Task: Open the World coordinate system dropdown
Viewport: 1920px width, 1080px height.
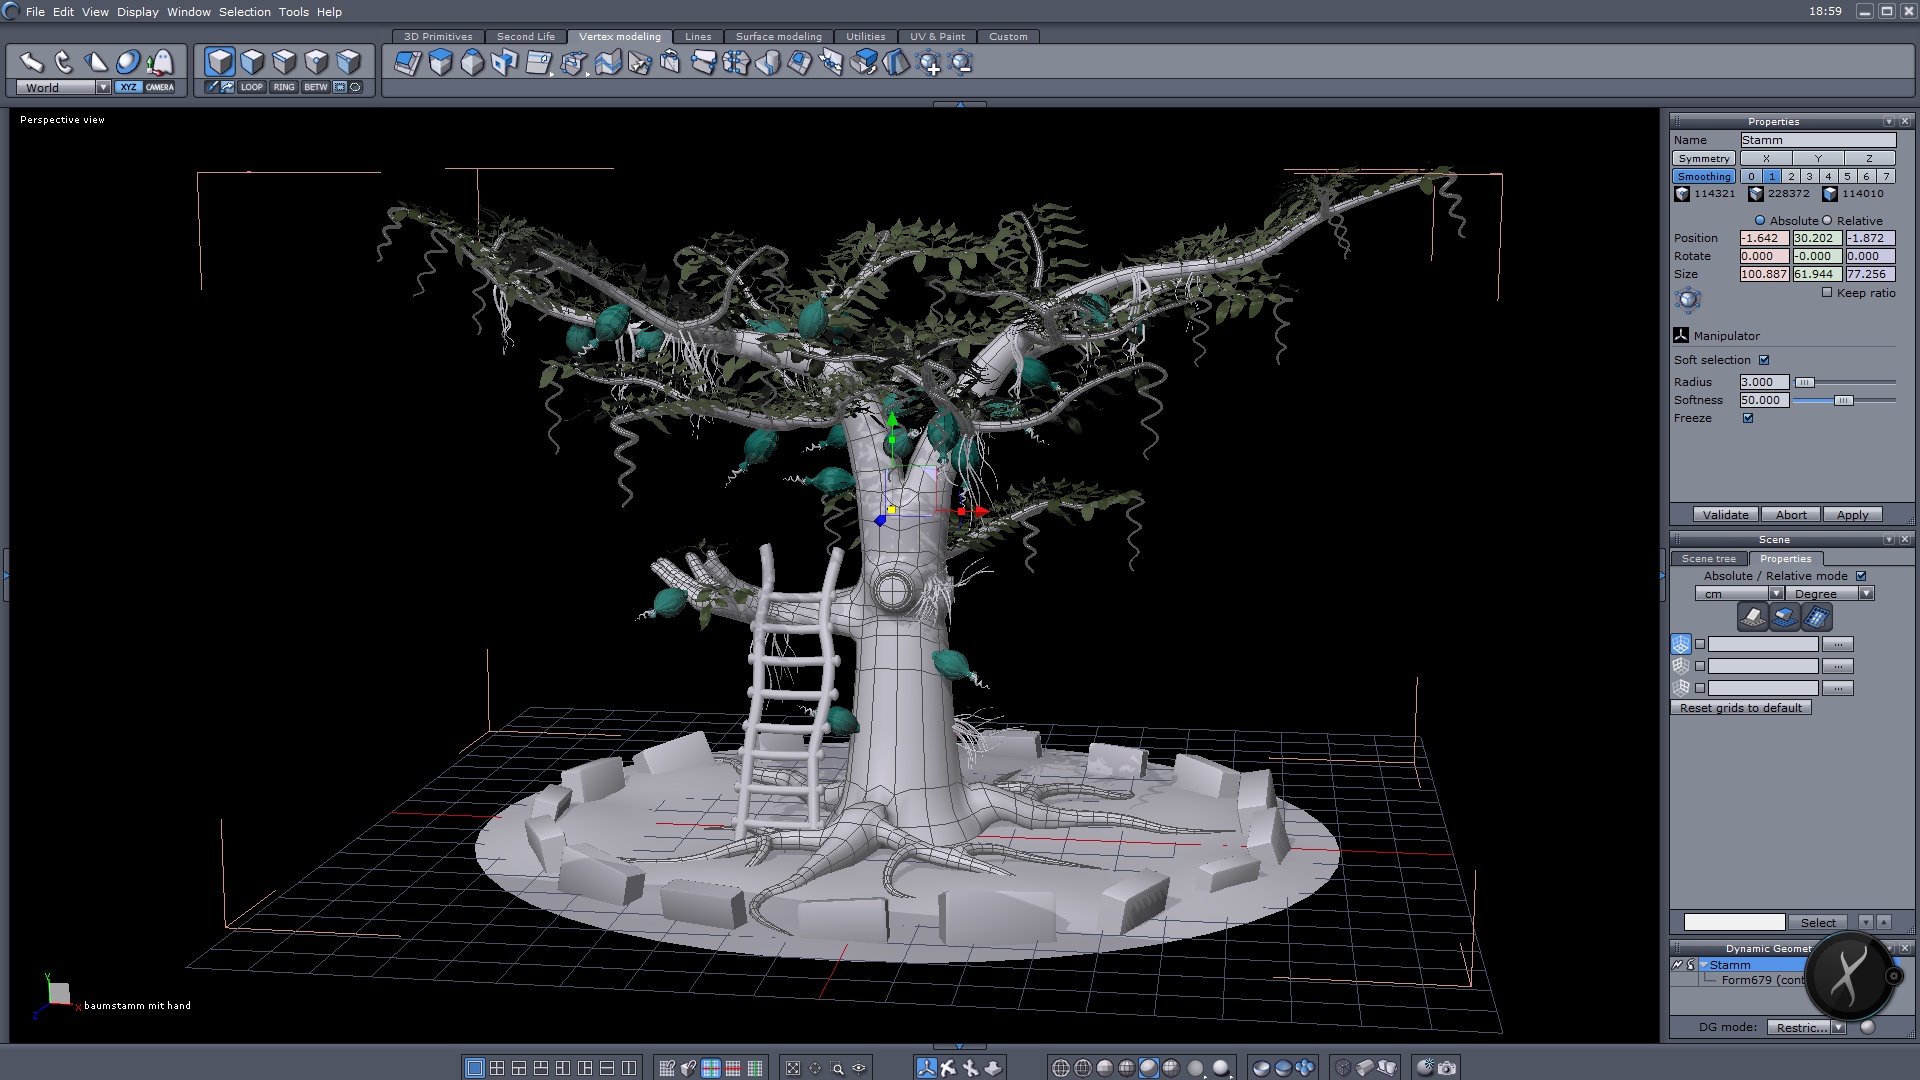Action: pyautogui.click(x=103, y=88)
